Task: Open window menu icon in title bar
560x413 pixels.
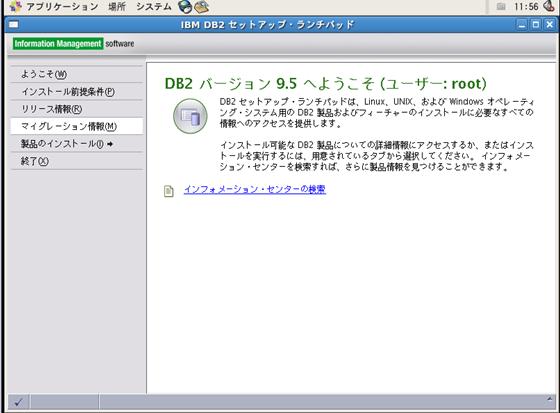Action: pyautogui.click(x=14, y=25)
